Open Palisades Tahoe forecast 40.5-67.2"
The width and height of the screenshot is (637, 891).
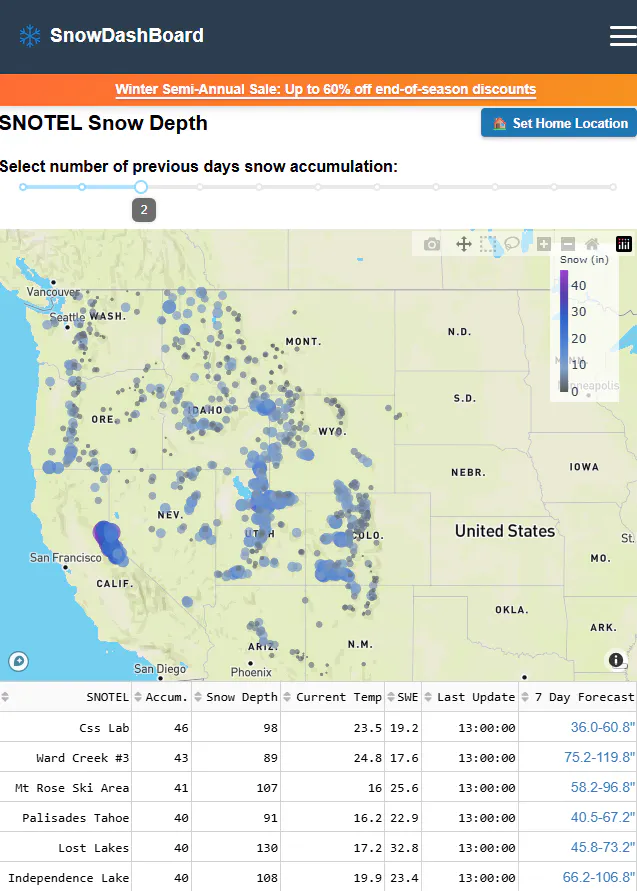pos(602,817)
